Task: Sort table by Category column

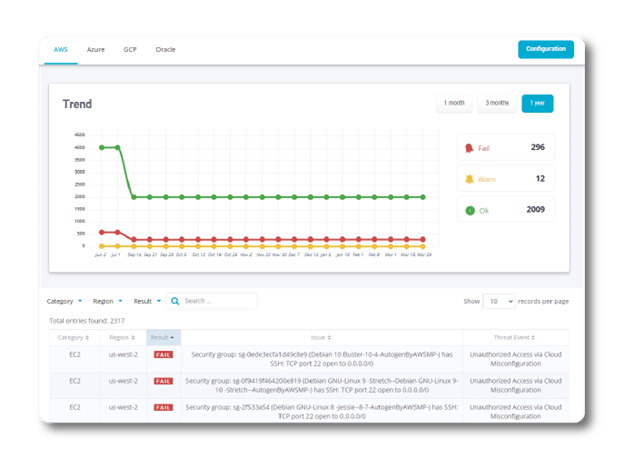Action: point(74,338)
